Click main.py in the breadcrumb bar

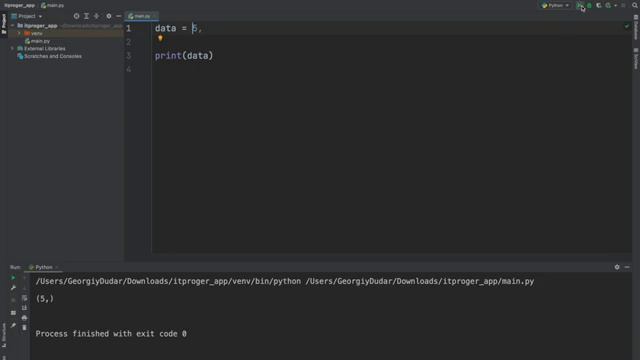pyautogui.click(x=53, y=5)
